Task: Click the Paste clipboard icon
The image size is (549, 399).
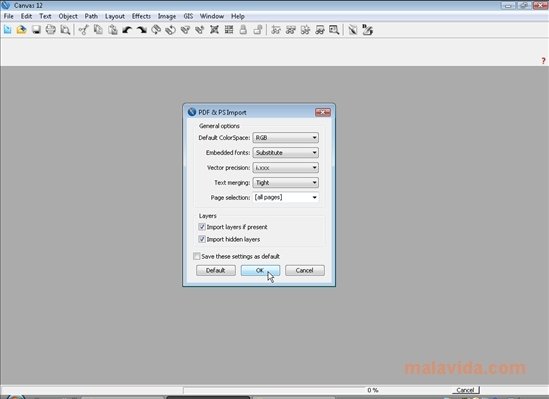Action: pyautogui.click(x=112, y=30)
